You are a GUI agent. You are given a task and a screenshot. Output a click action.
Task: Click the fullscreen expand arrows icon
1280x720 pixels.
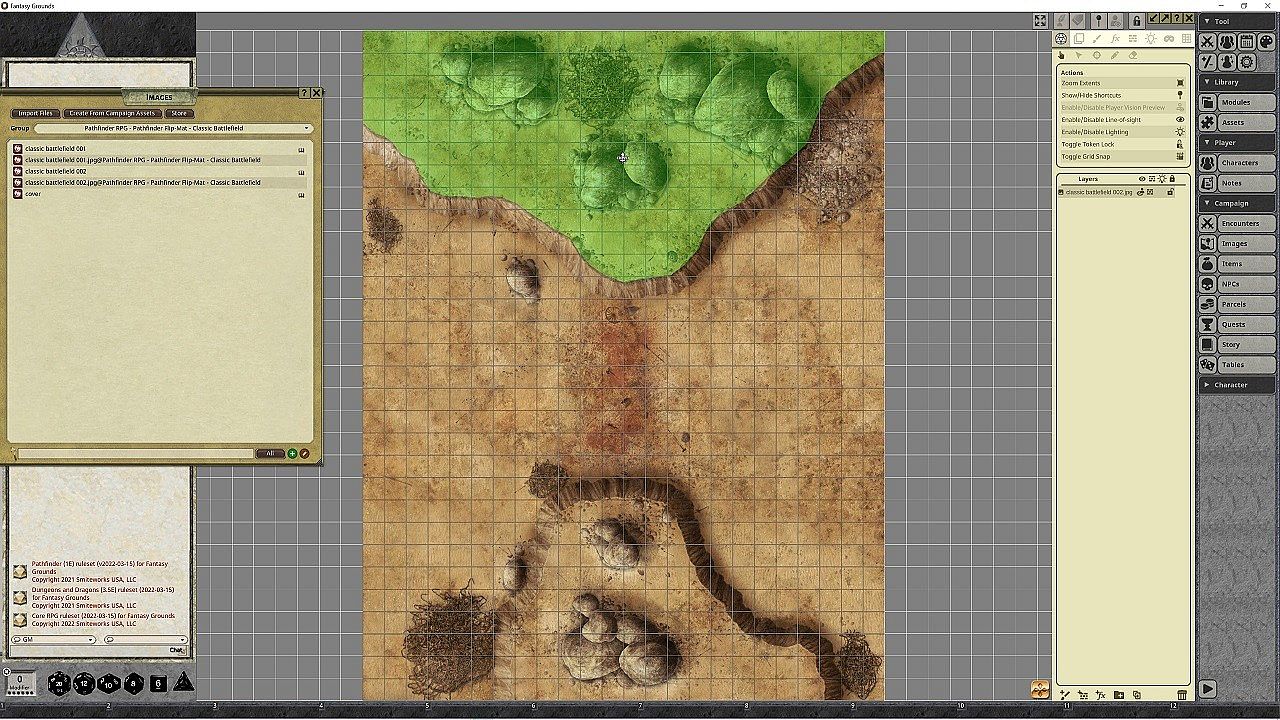[1040, 21]
